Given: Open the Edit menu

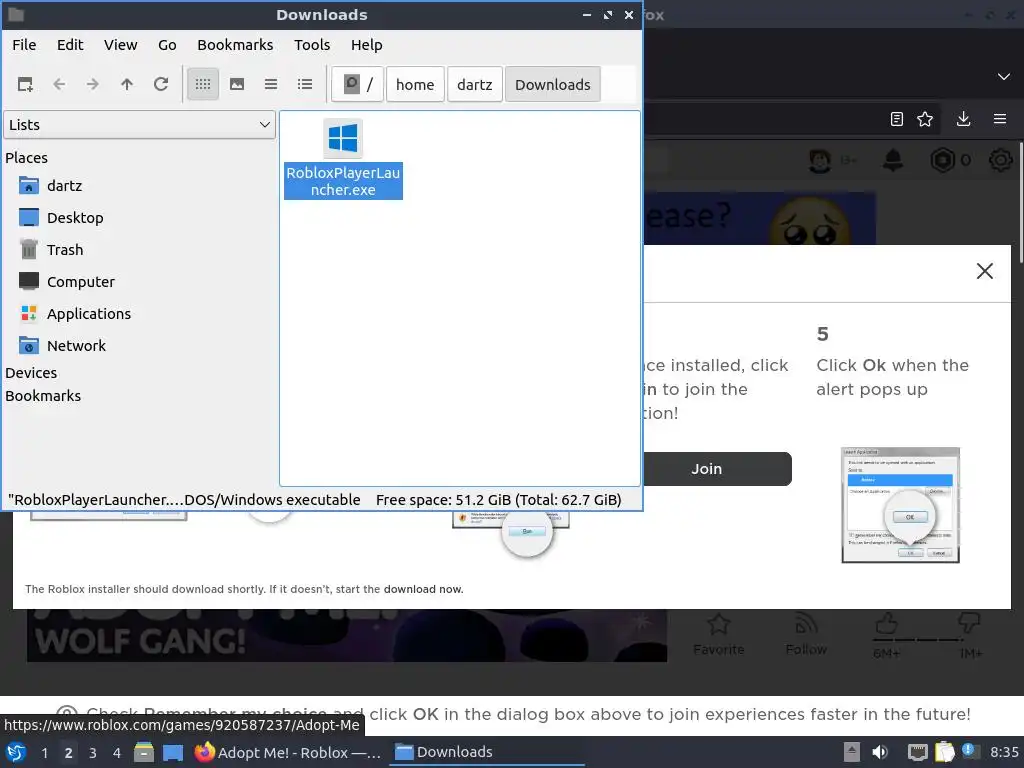Looking at the screenshot, I should tap(70, 45).
